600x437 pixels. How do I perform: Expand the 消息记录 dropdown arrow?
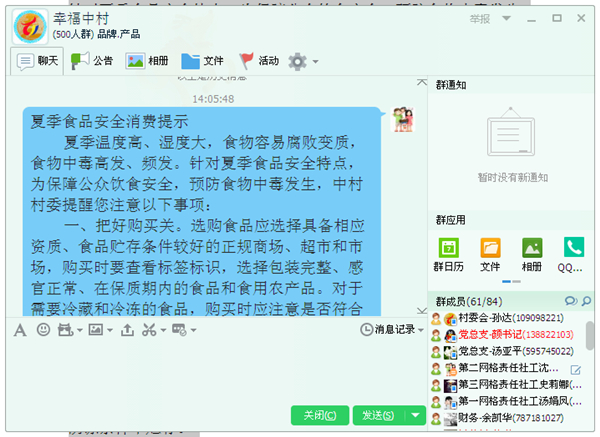421,330
